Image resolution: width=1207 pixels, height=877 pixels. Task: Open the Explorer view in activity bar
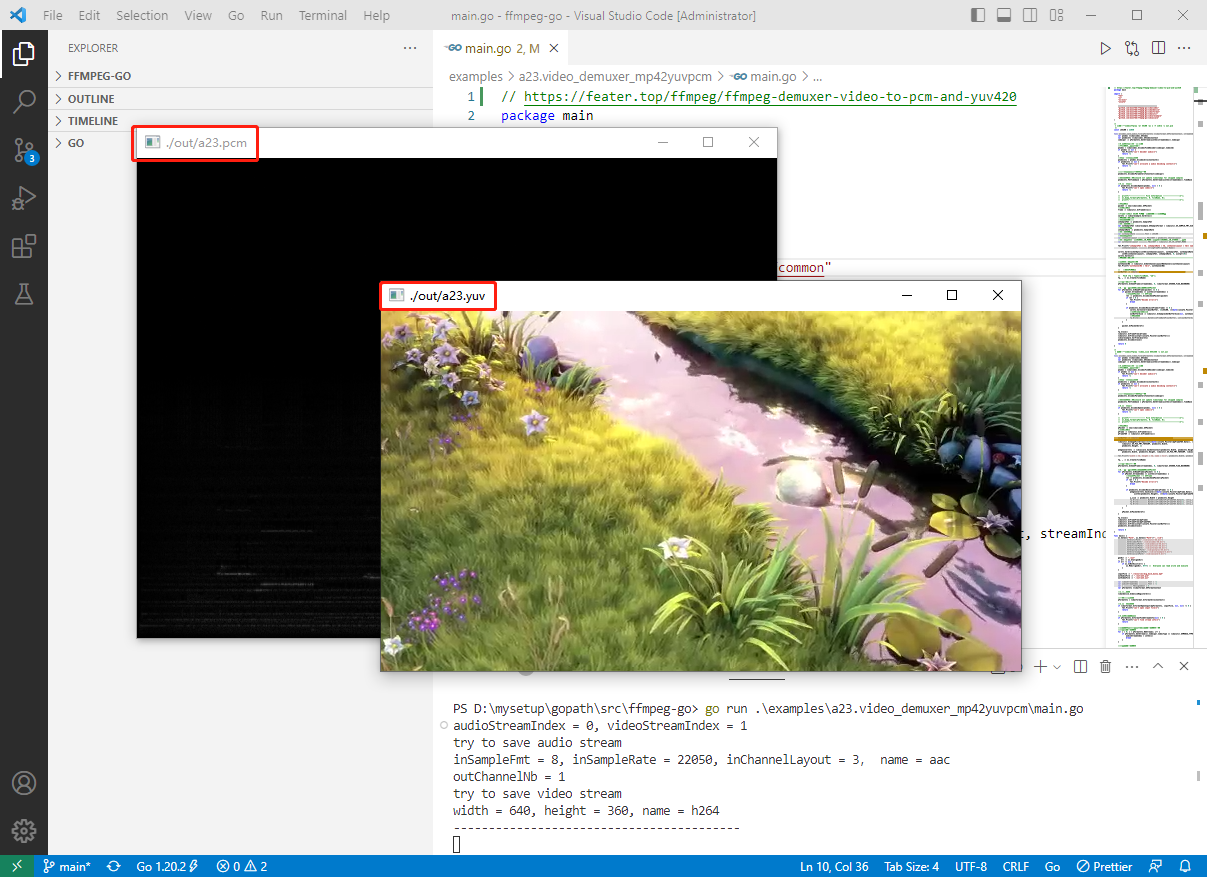pyautogui.click(x=24, y=54)
